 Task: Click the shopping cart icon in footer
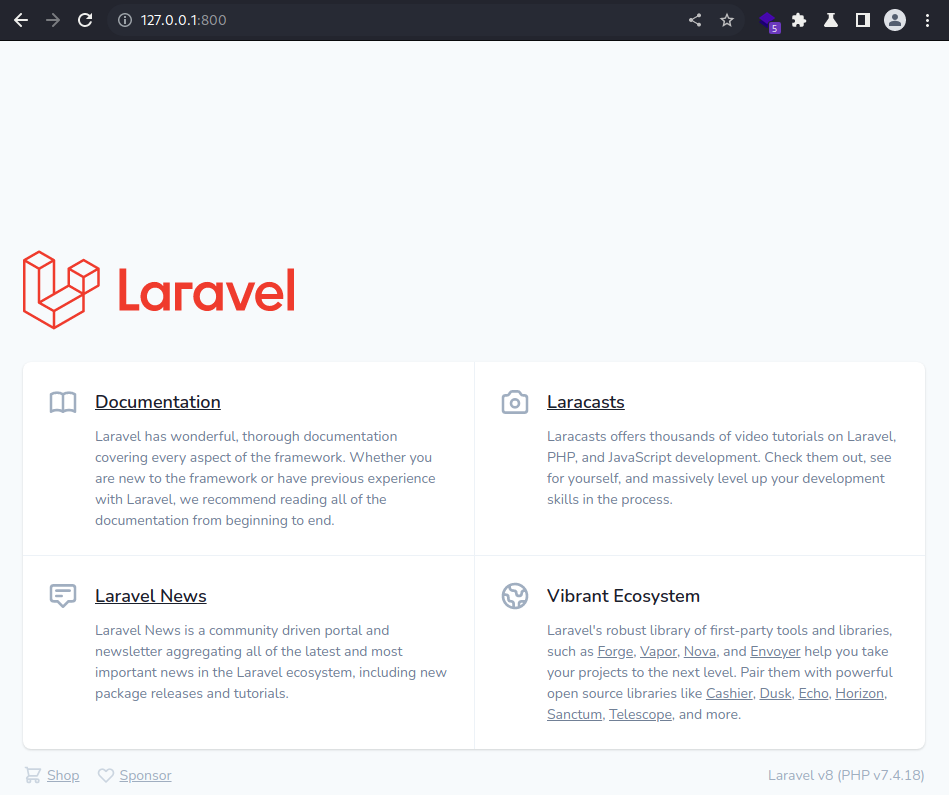[x=33, y=775]
